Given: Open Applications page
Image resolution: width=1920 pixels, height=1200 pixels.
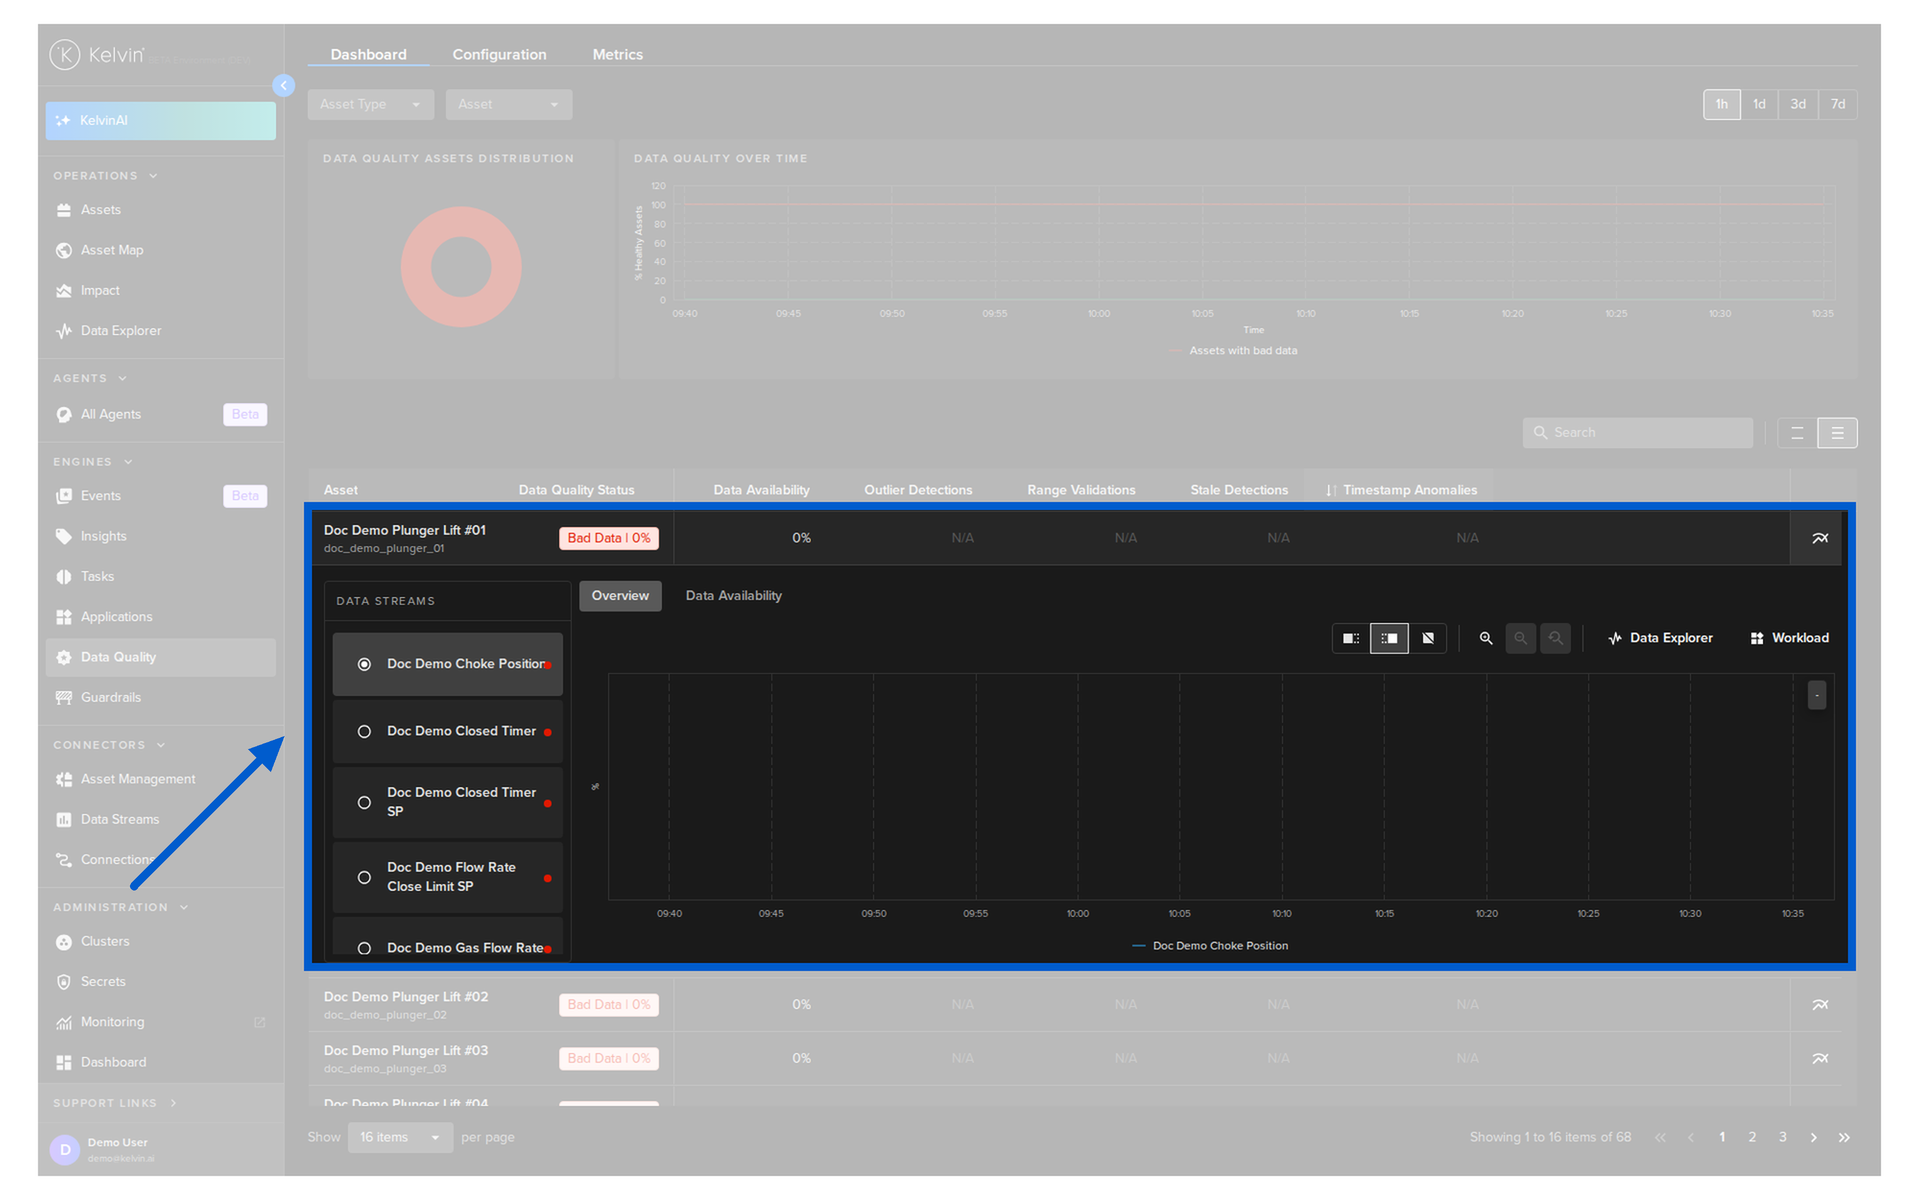Looking at the screenshot, I should tap(160, 617).
